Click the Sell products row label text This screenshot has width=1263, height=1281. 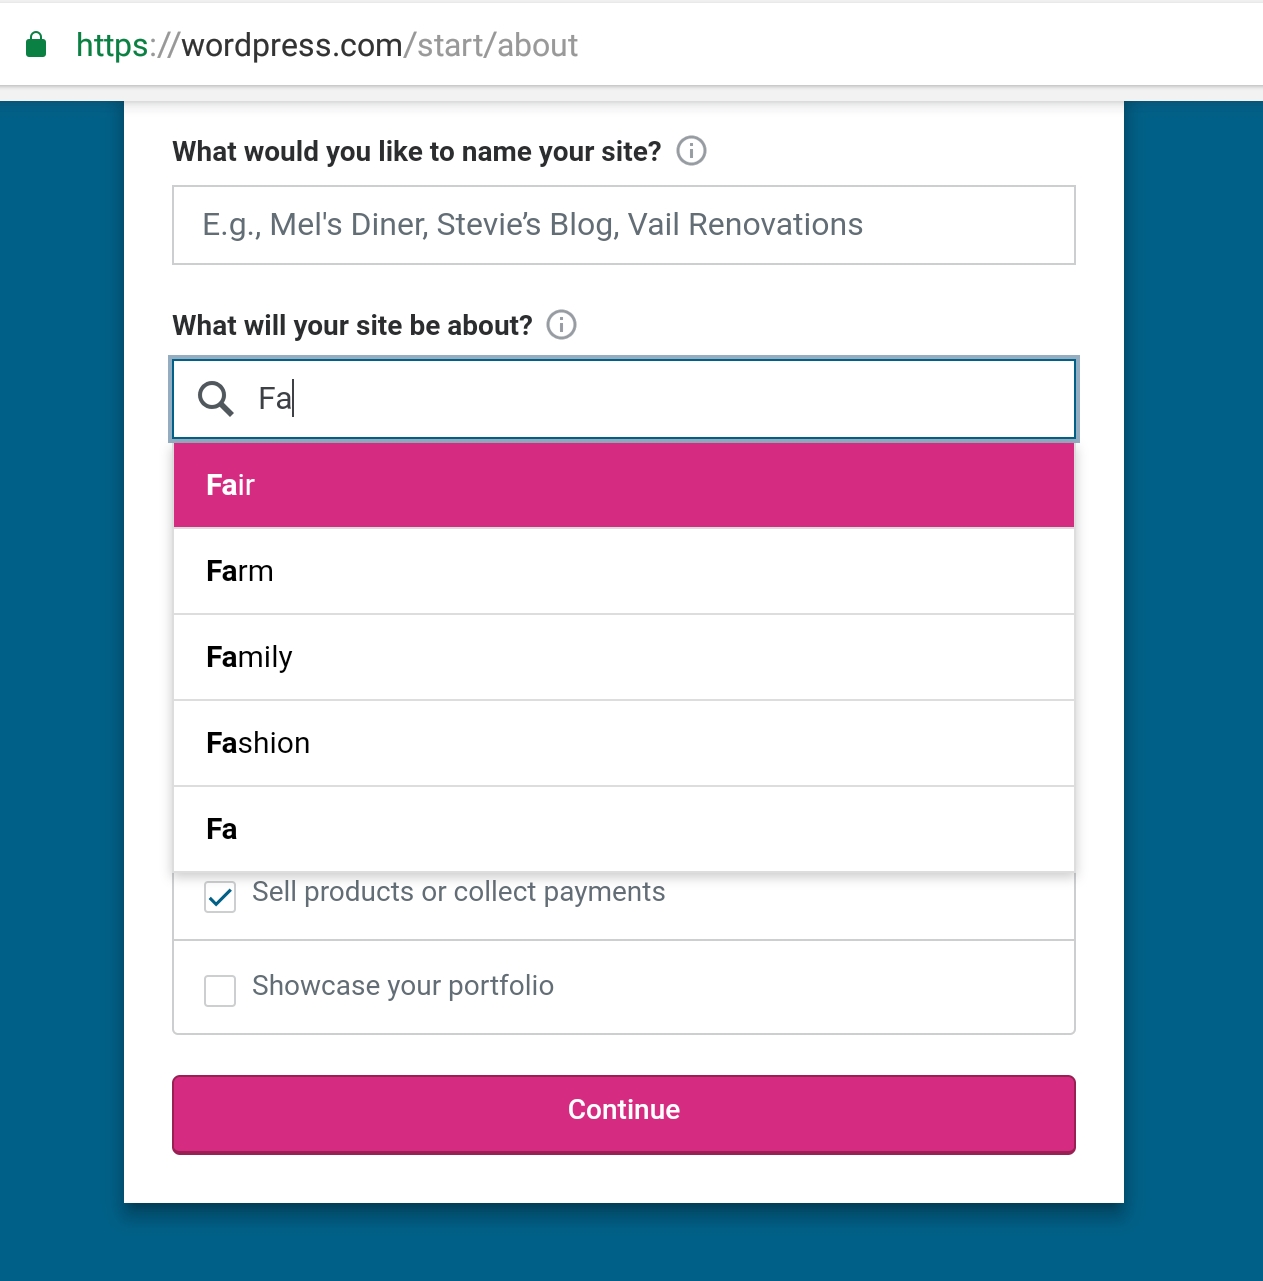(x=459, y=891)
